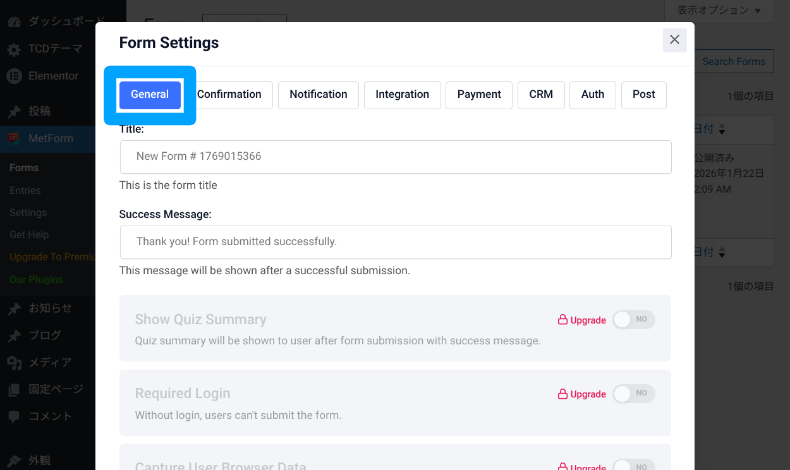Viewport: 790px width, 470px height.
Task: Open the Notification tab
Action: coord(318,94)
